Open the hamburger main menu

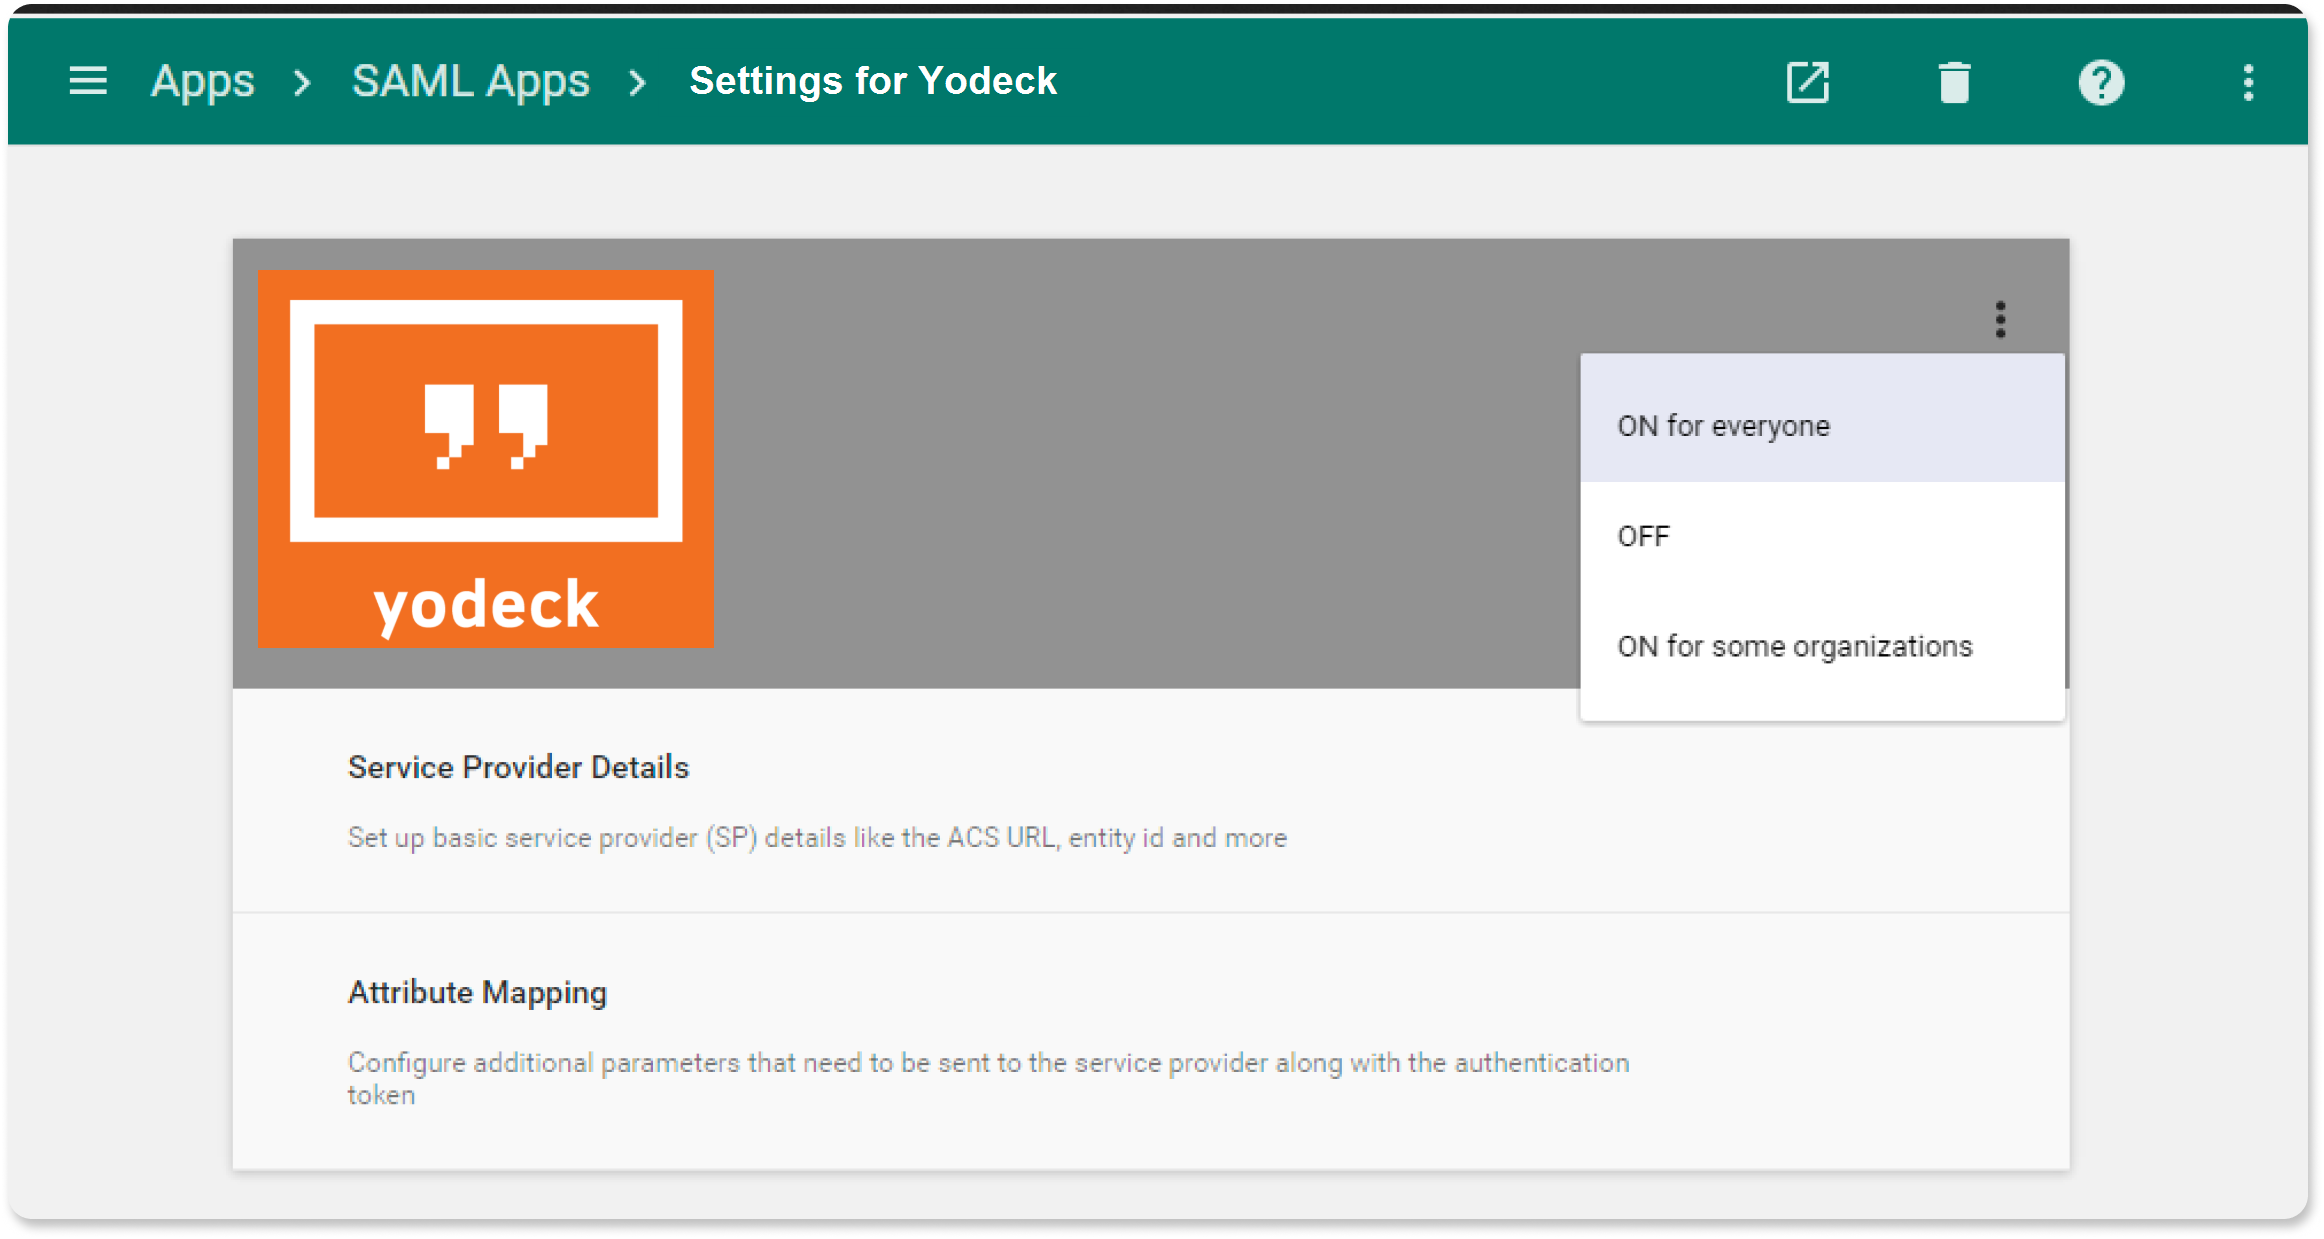[x=88, y=81]
